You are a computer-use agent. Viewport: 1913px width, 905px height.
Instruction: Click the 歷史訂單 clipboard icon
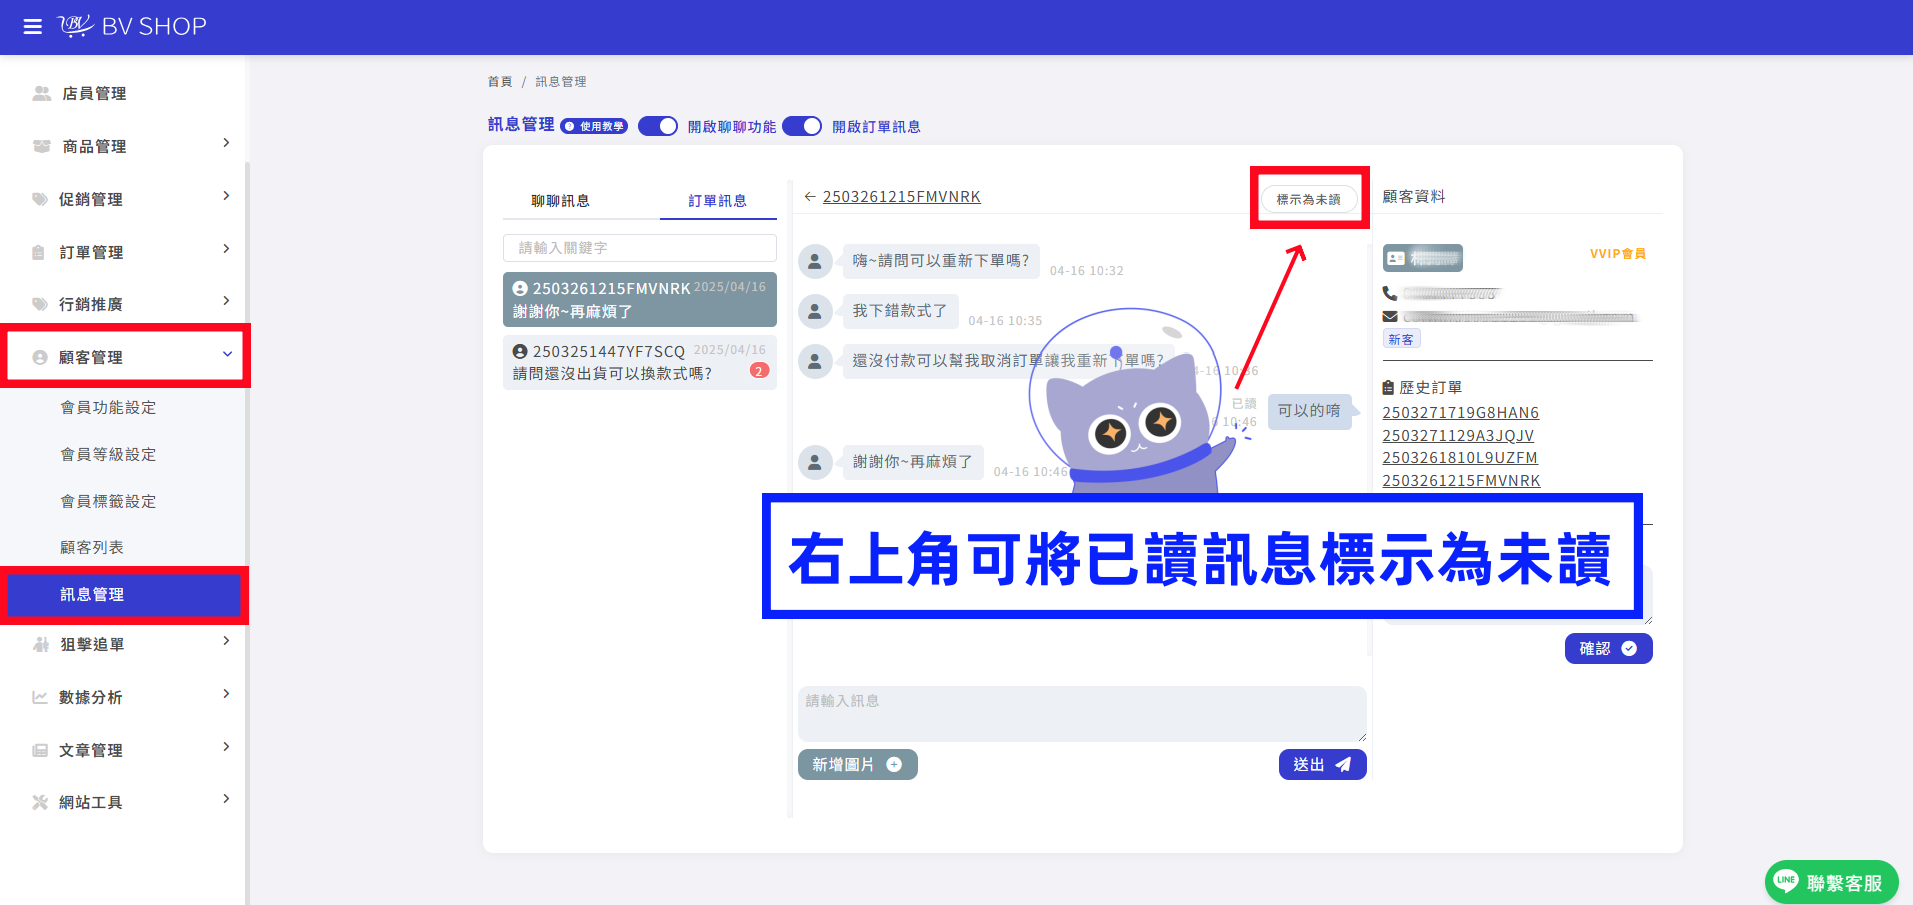click(x=1388, y=388)
